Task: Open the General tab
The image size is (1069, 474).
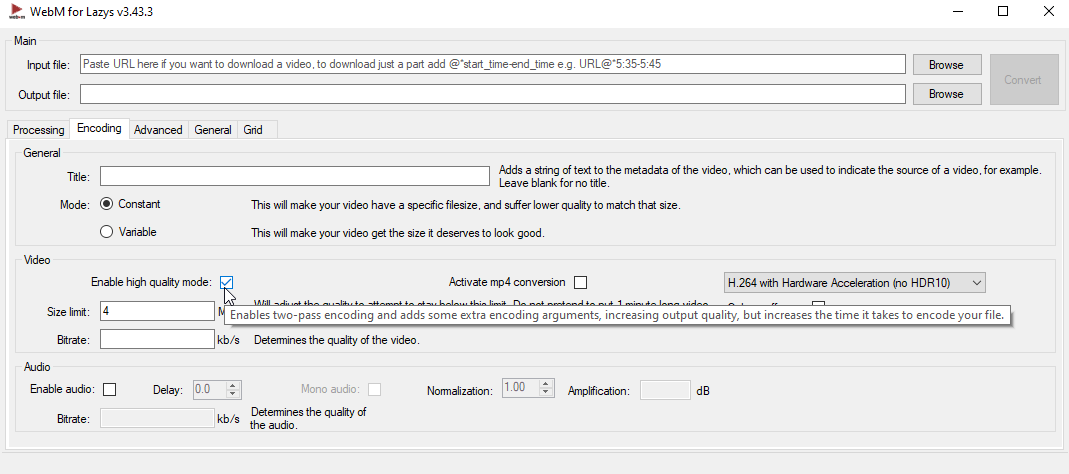Action: [213, 130]
